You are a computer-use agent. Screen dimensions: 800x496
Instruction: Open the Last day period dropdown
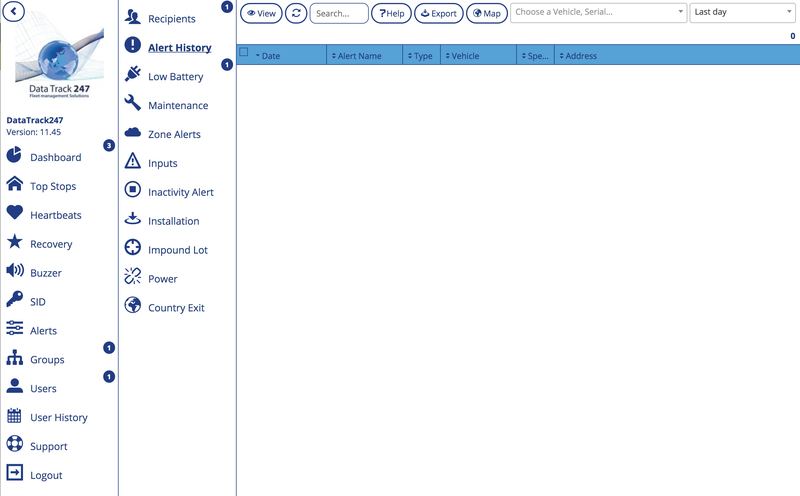point(742,12)
